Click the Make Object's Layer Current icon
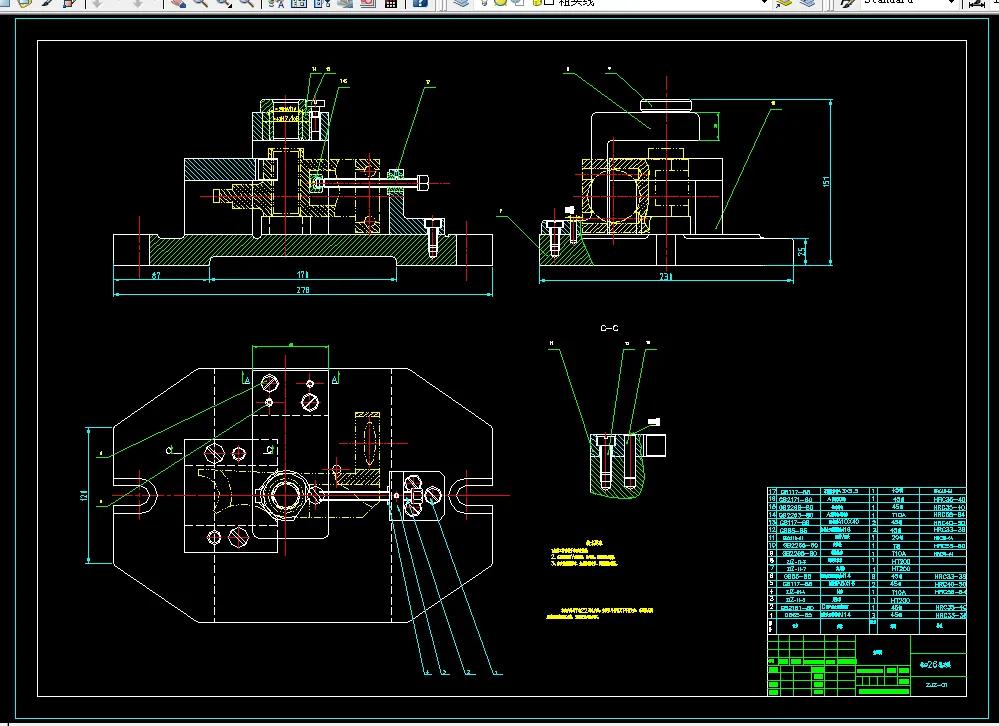This screenshot has height=726, width=999. (x=785, y=3)
